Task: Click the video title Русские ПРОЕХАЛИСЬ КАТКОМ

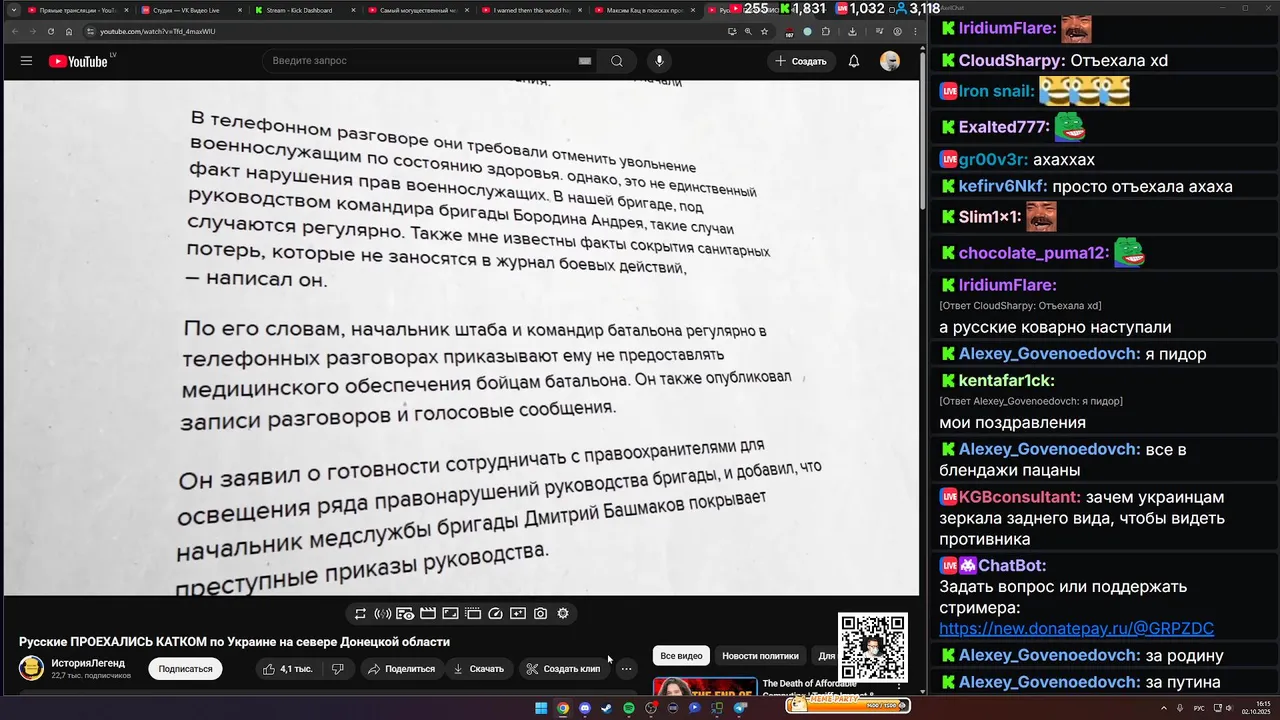Action: click(x=234, y=642)
